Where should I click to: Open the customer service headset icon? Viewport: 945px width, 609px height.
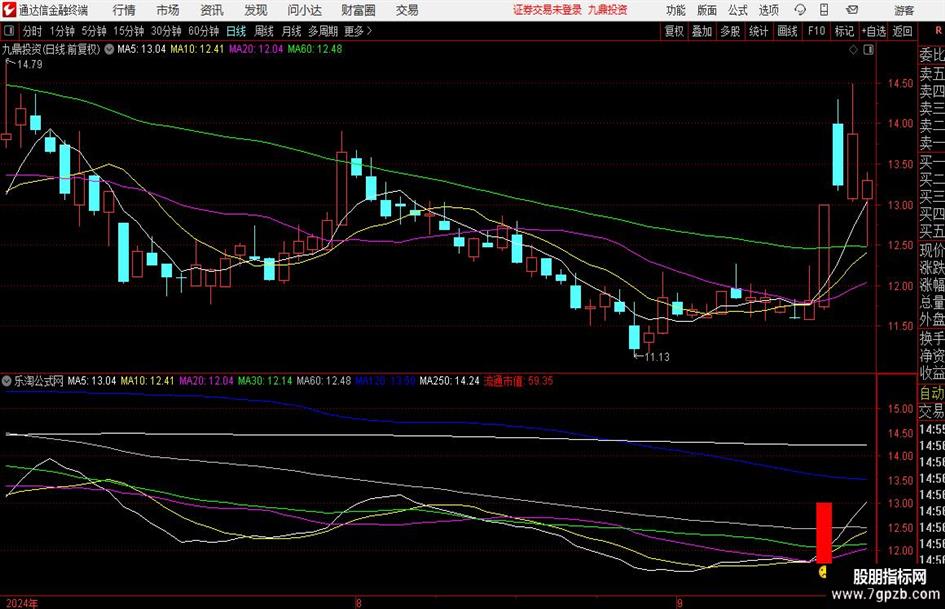800,10
